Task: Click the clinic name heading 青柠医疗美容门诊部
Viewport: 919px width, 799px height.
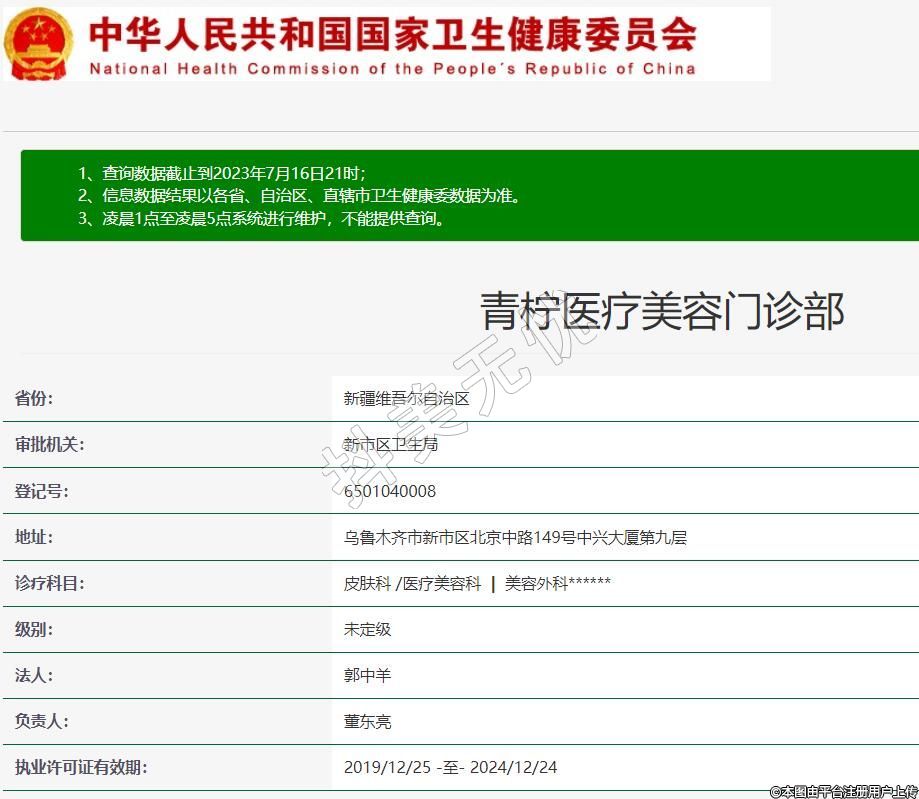Action: pos(662,311)
